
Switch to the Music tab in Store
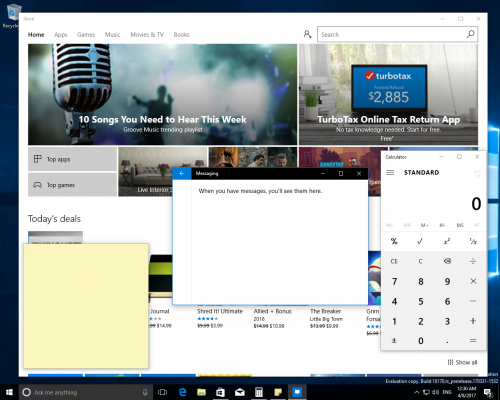112,35
